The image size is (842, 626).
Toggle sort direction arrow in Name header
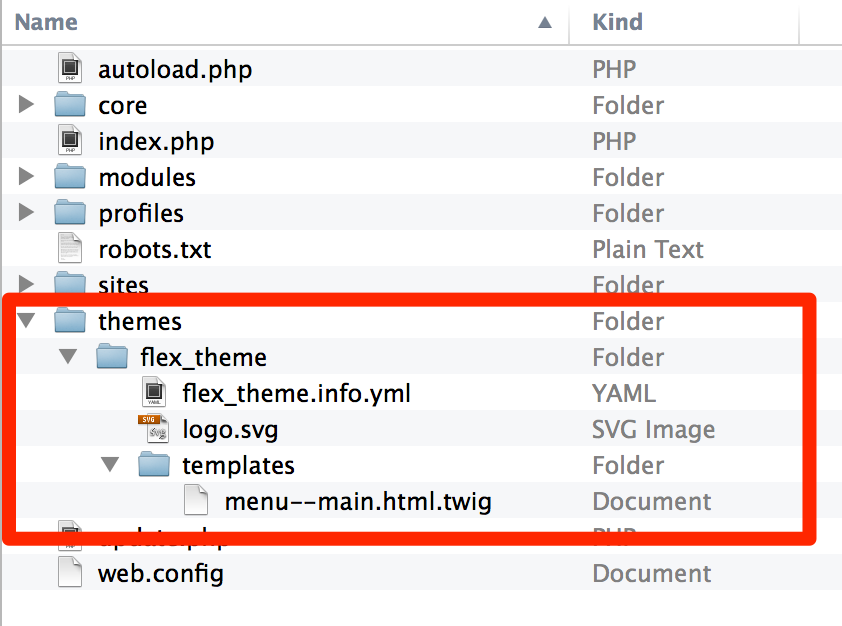click(545, 22)
